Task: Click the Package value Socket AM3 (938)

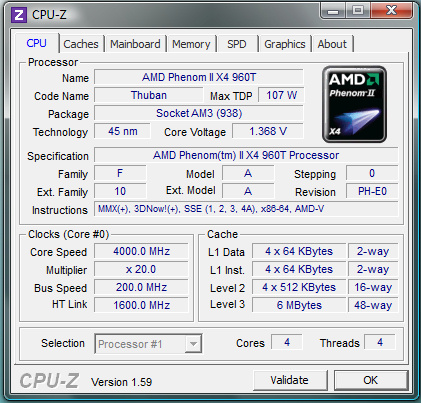Action: coord(199,113)
